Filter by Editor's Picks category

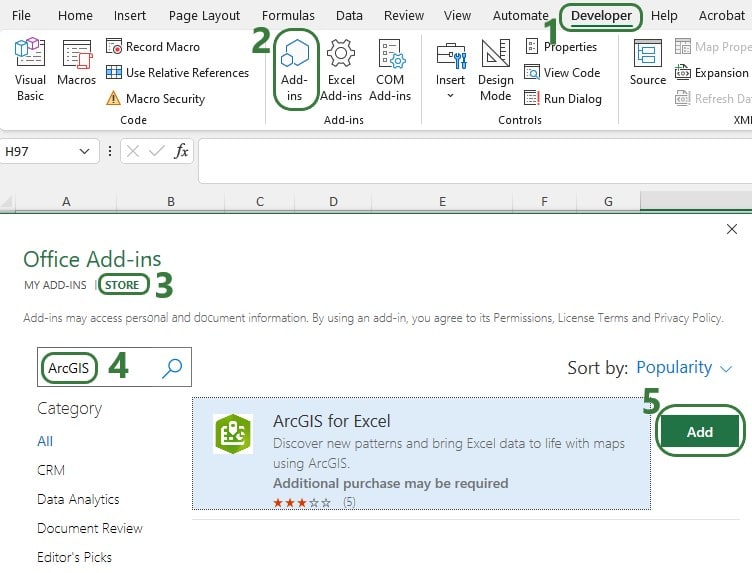74,557
